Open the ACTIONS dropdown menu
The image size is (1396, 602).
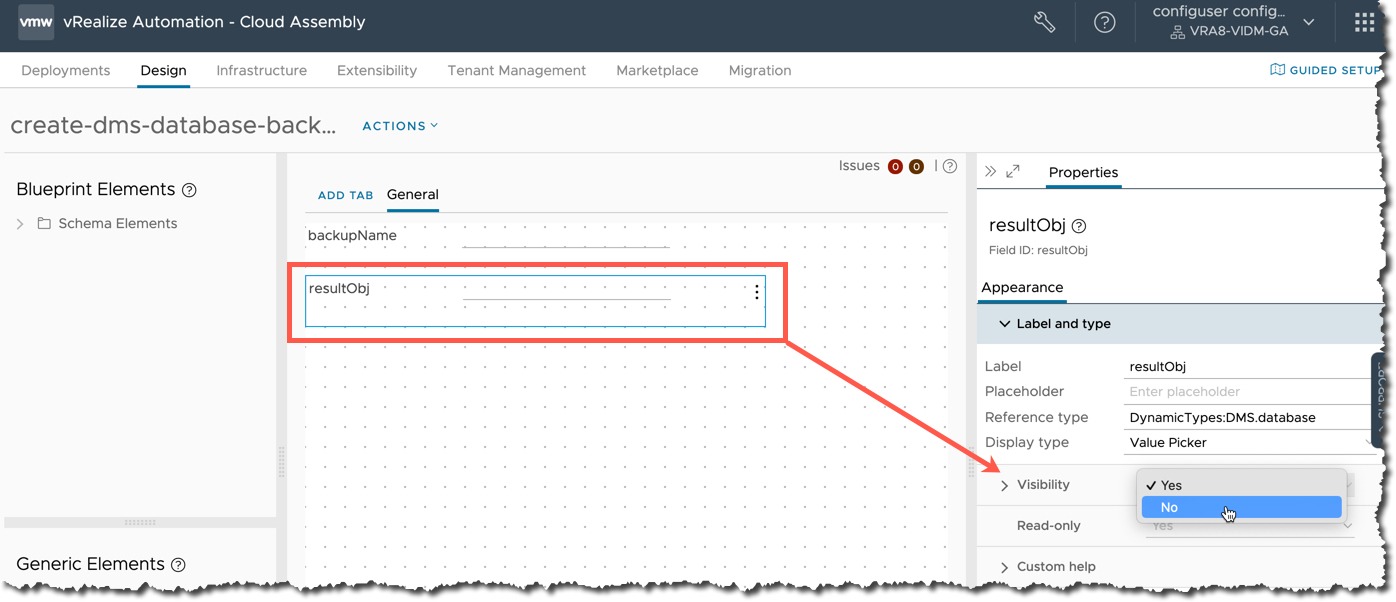[400, 126]
